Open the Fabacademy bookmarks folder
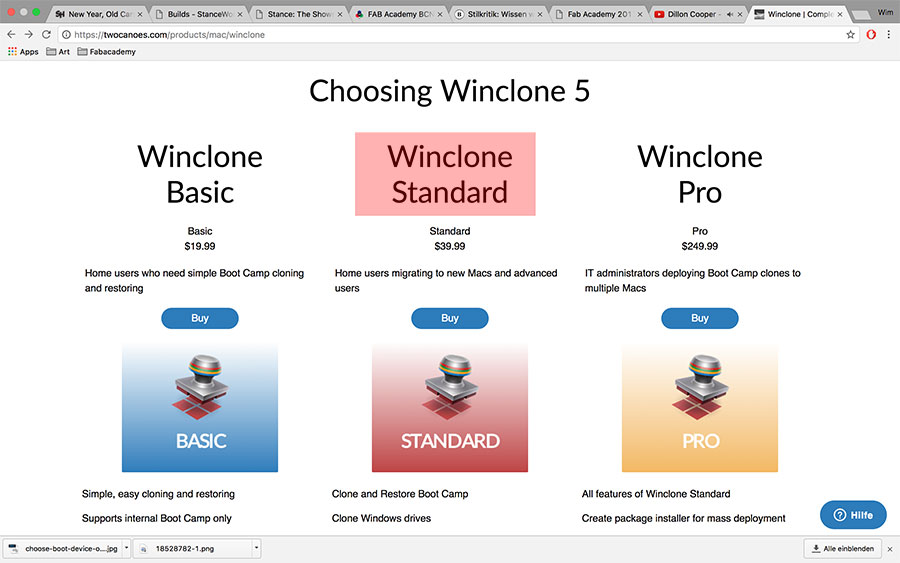900x563 pixels. click(107, 52)
